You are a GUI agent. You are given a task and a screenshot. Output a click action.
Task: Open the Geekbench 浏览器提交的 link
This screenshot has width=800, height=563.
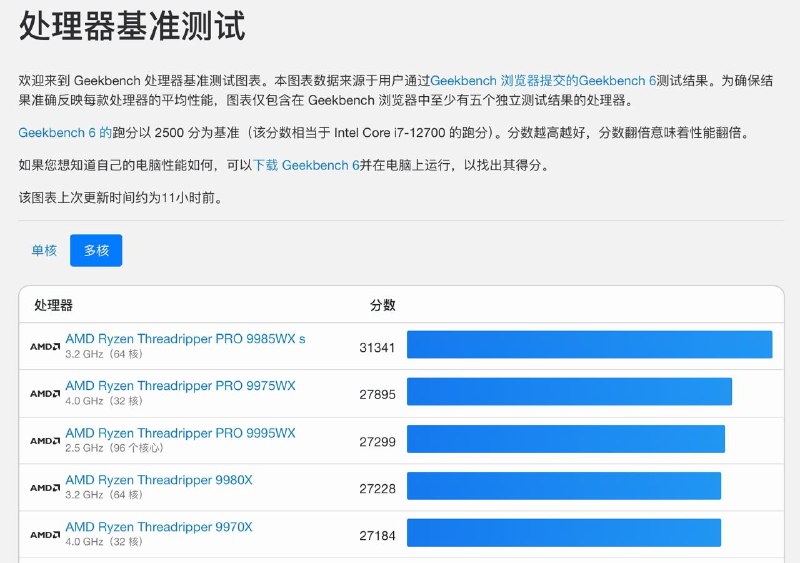click(x=504, y=80)
